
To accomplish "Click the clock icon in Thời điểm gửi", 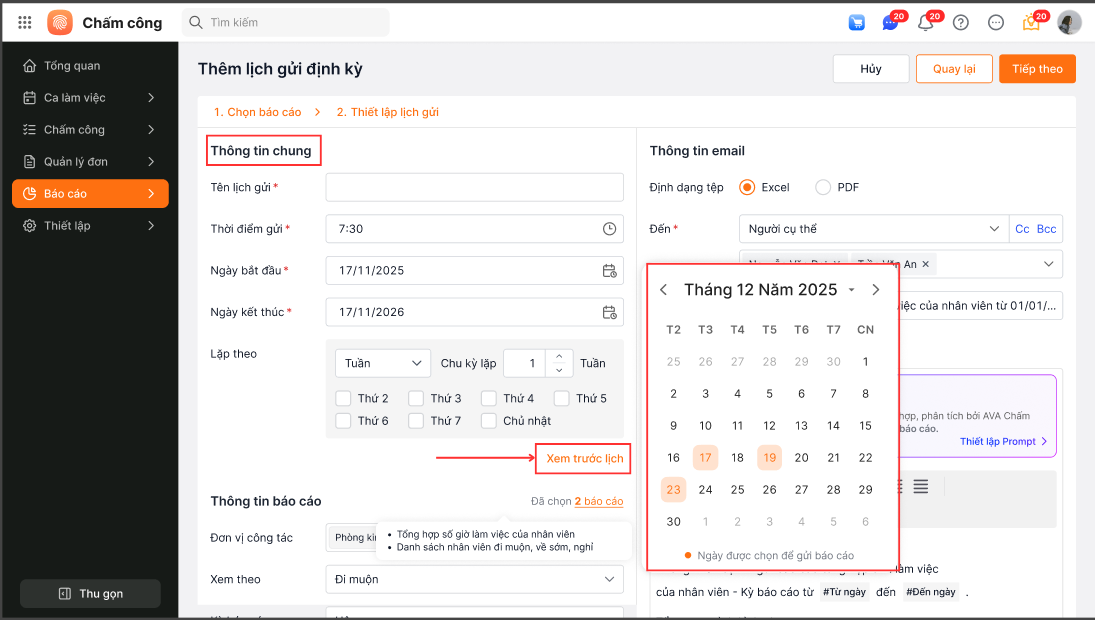I will point(609,229).
